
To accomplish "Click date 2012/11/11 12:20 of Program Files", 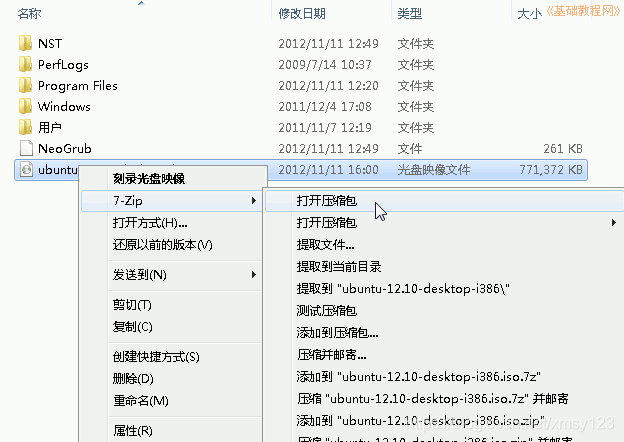I will (x=328, y=86).
